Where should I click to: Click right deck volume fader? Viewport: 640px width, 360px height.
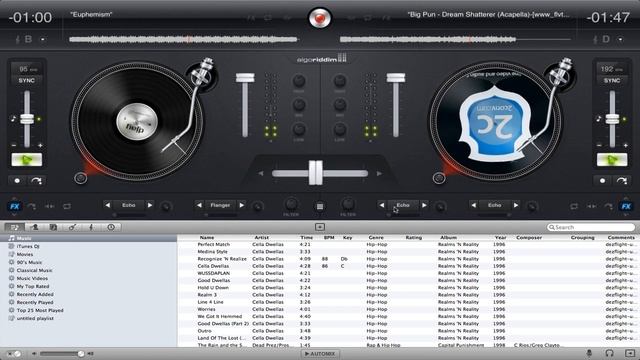(x=396, y=78)
